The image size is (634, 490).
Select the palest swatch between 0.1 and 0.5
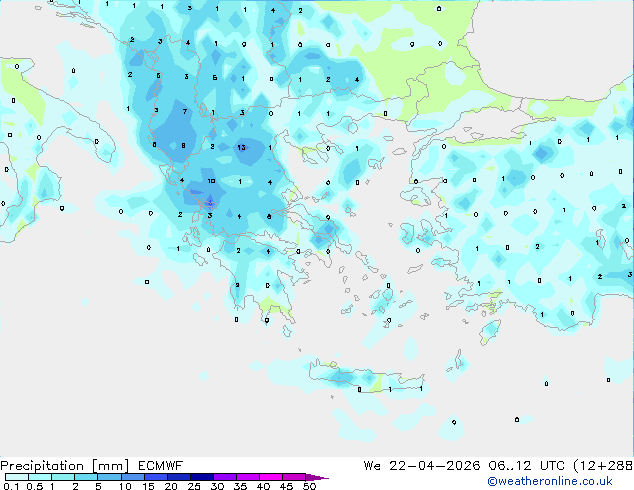(17, 477)
